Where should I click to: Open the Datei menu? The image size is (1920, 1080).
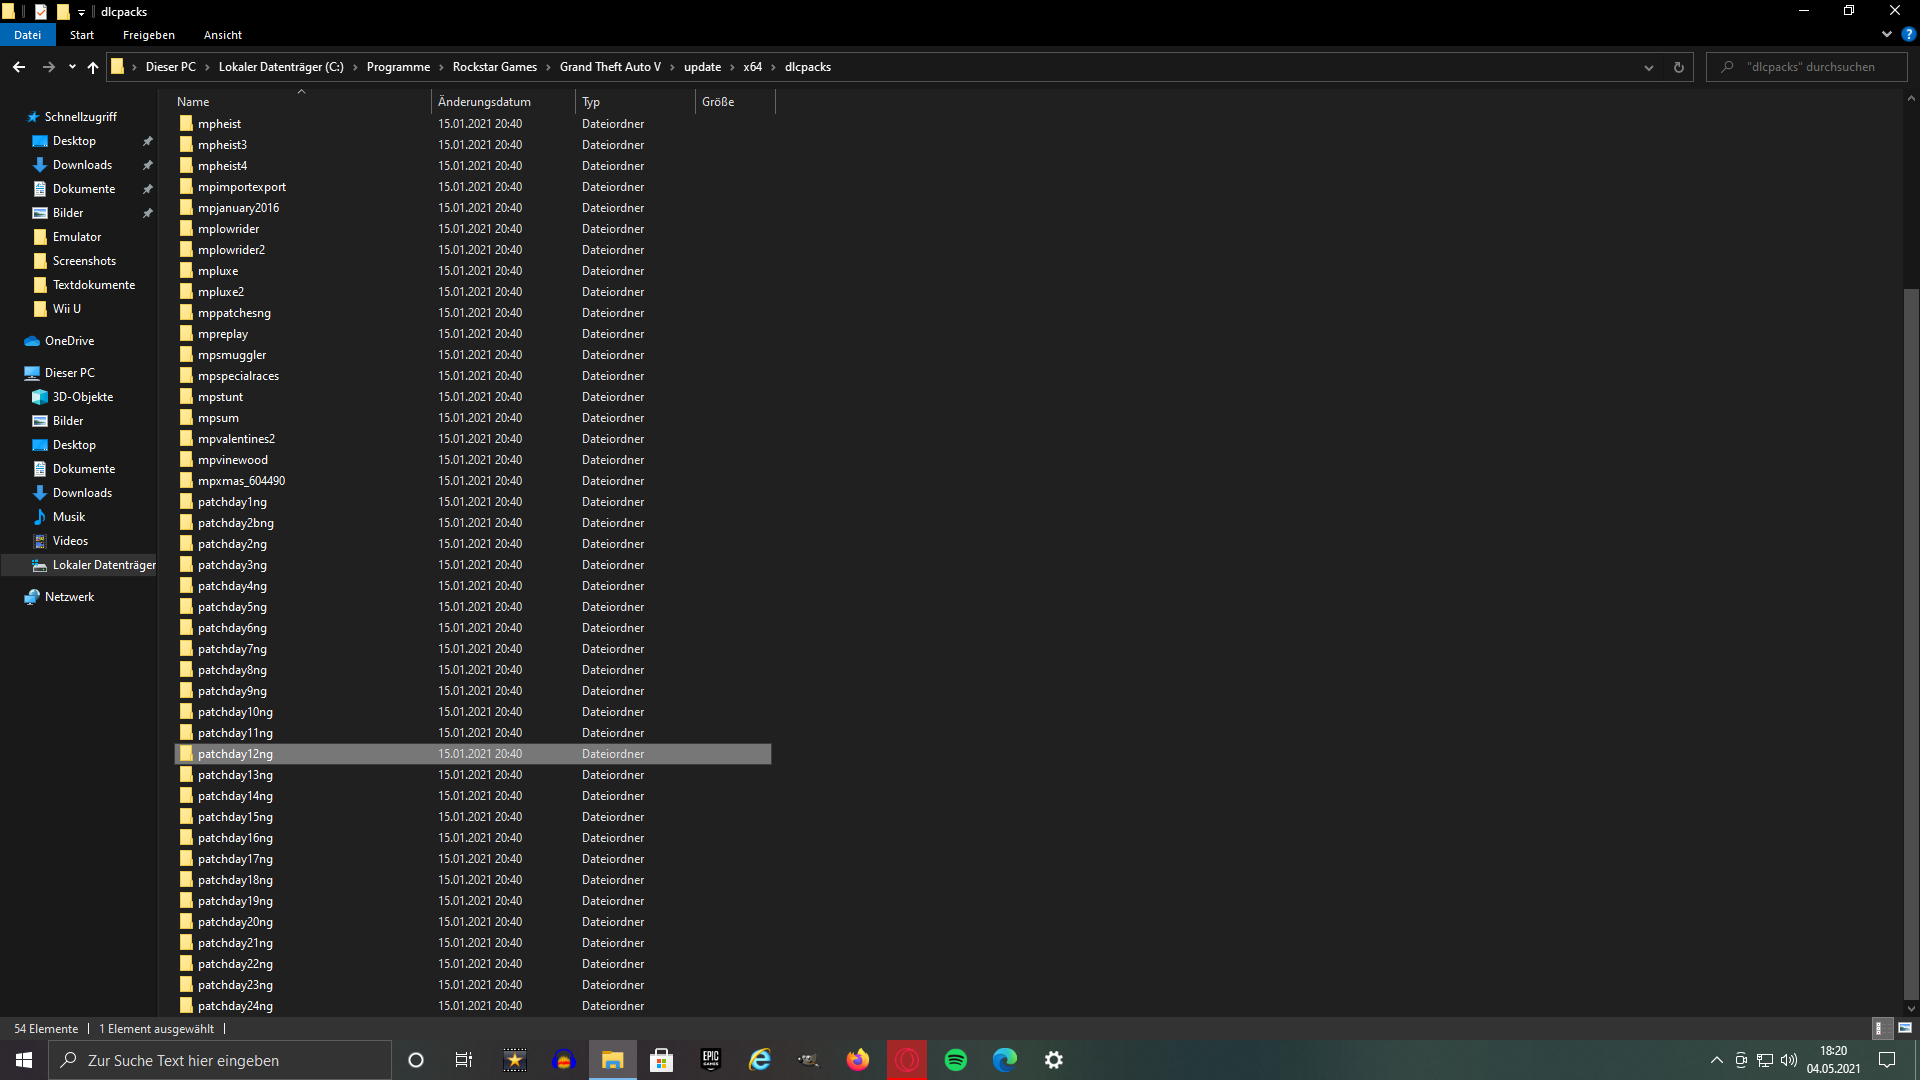click(27, 34)
